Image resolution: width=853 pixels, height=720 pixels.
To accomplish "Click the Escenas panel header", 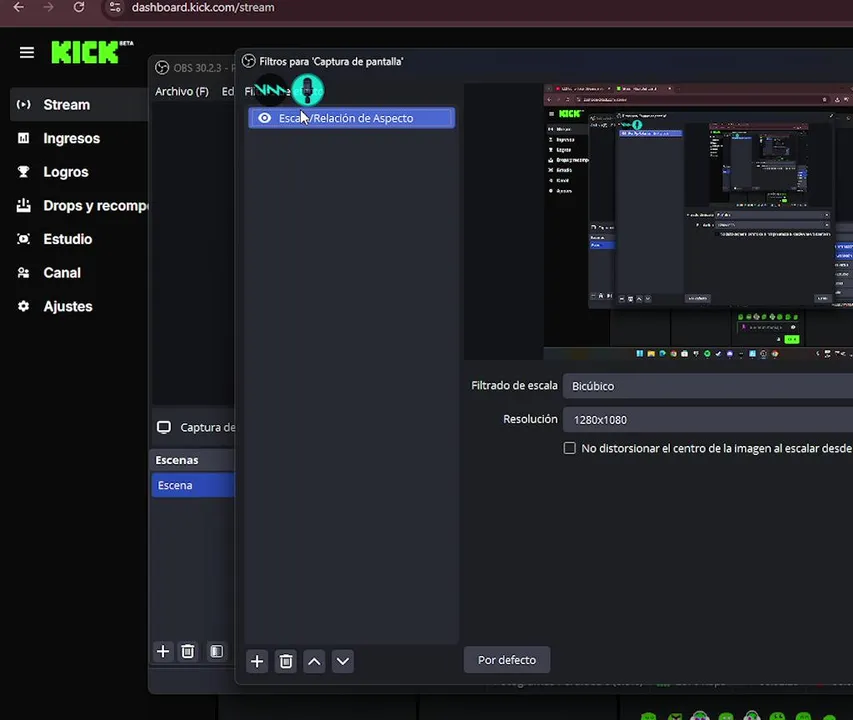I will point(193,460).
